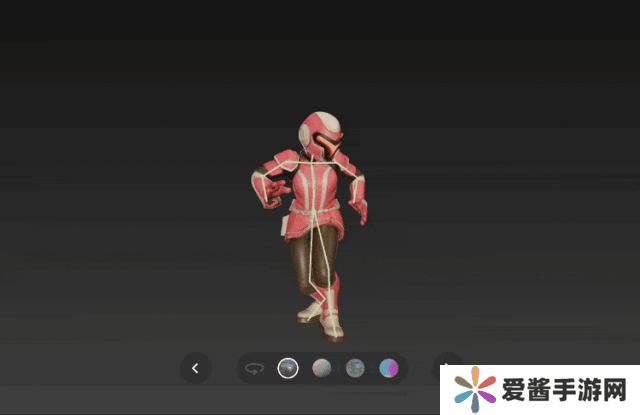Click the partially hidden round button right of presets
This screenshot has height=415, width=640.
click(447, 364)
